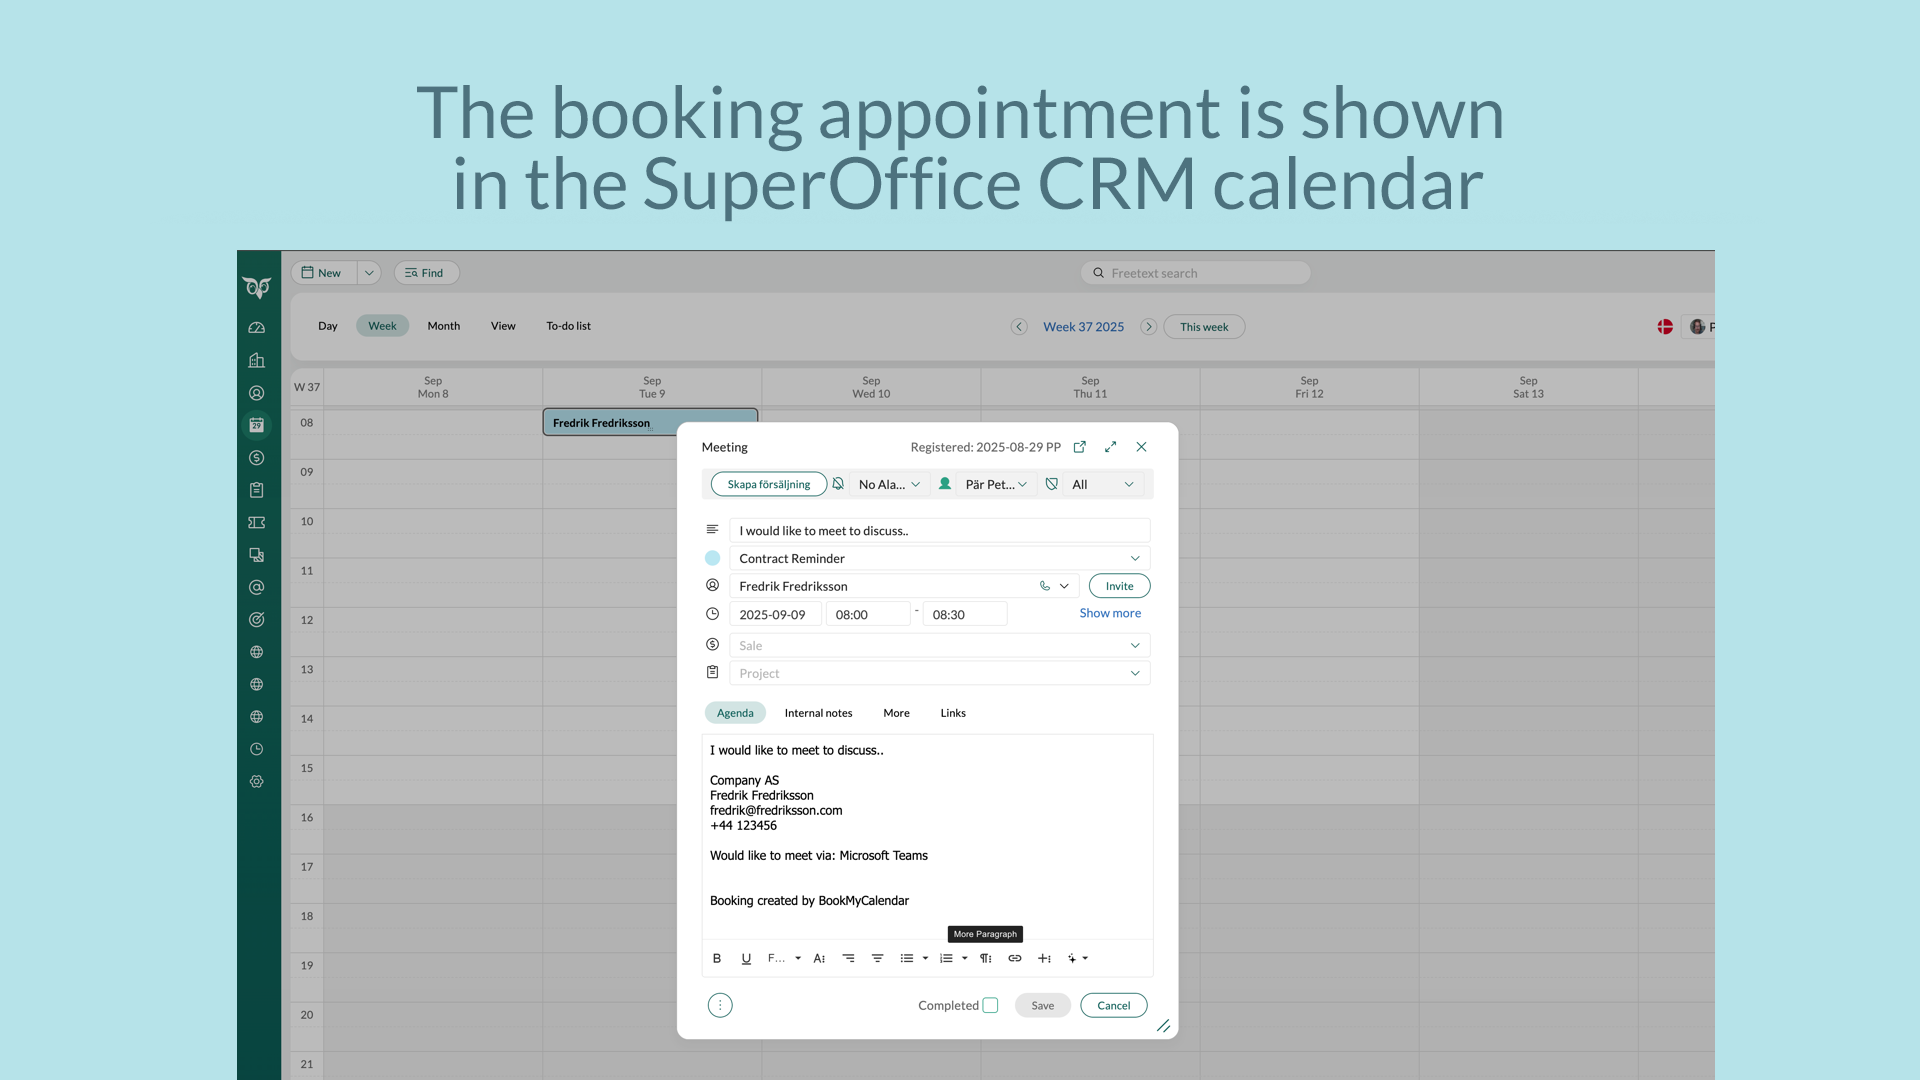
Task: Click the More Paragraph icon
Action: tap(986, 958)
